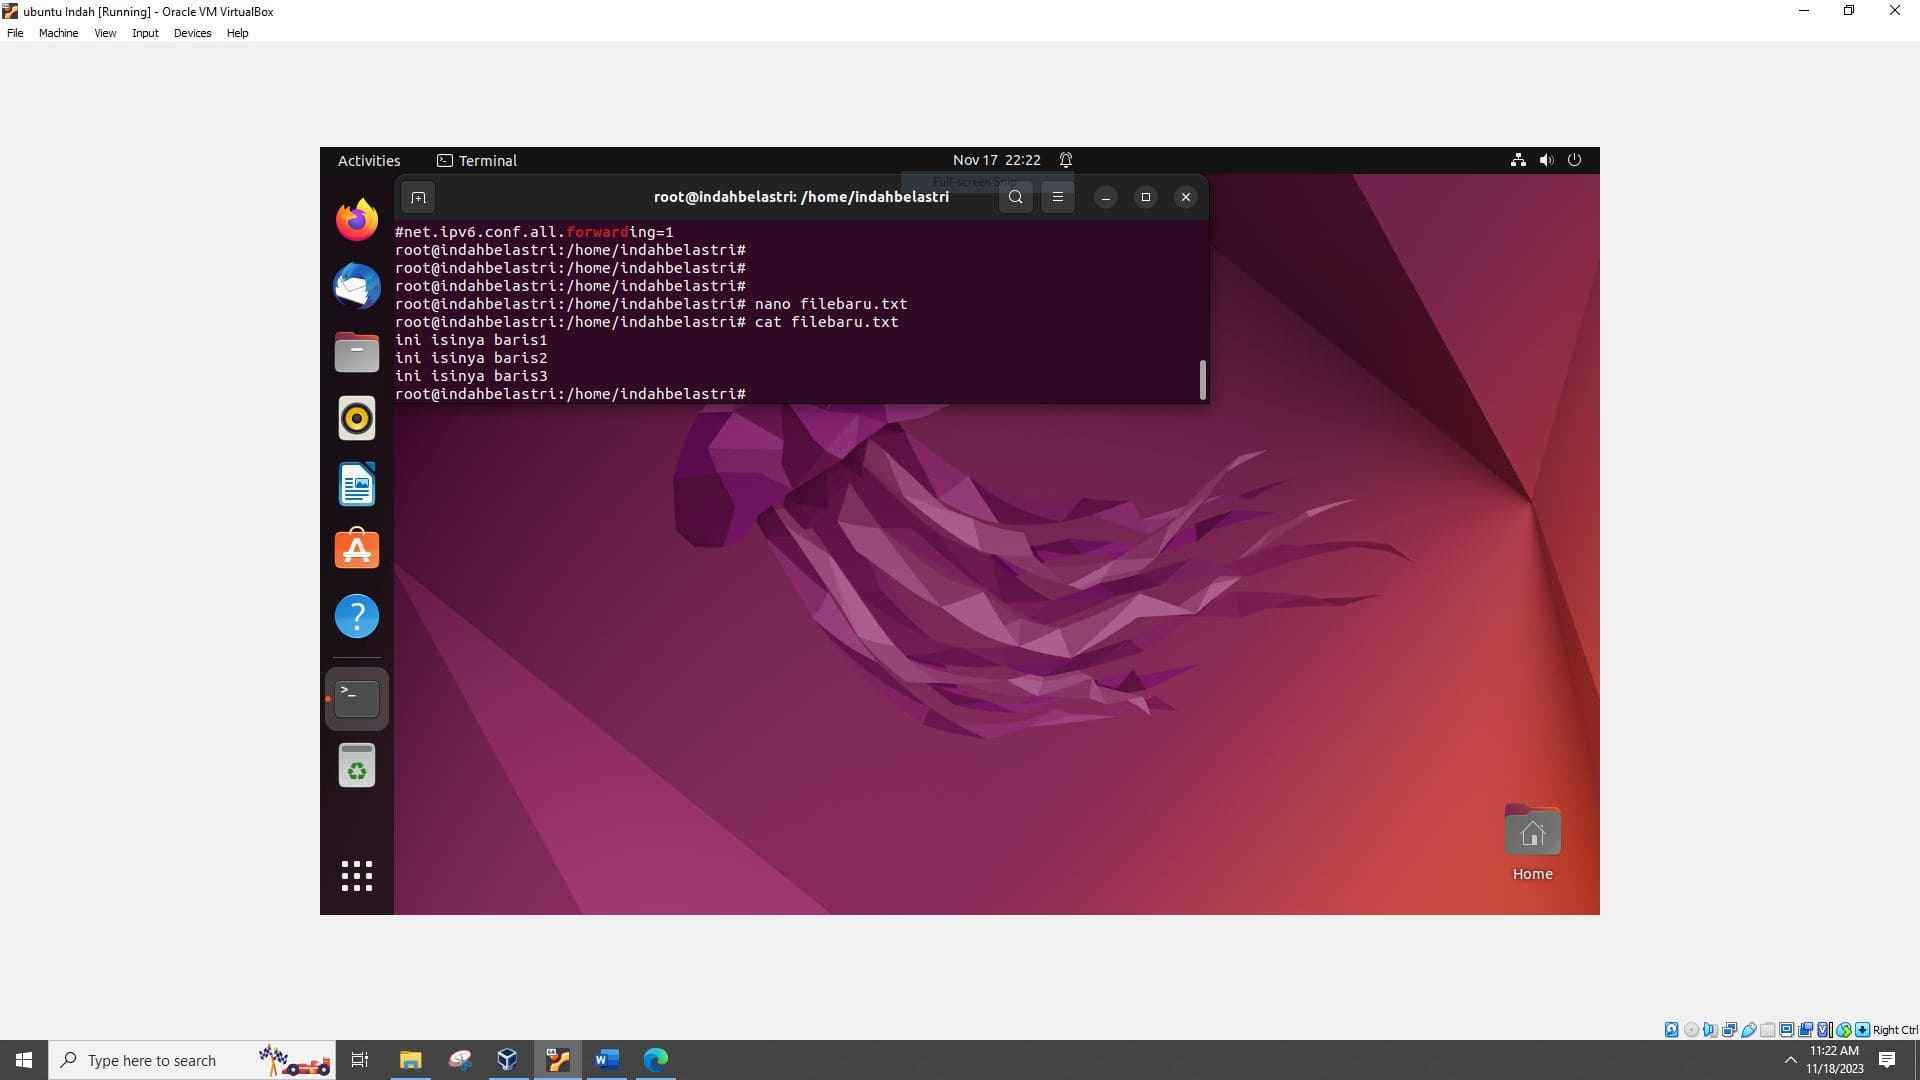Click VirtualBox hard disk activity indicator

[x=1671, y=1030]
